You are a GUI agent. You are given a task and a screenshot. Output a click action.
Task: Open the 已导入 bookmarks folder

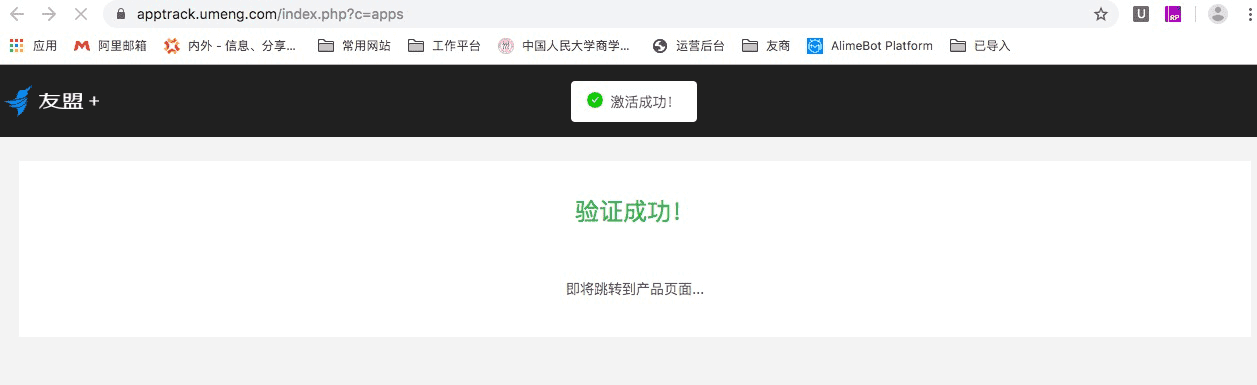click(980, 46)
